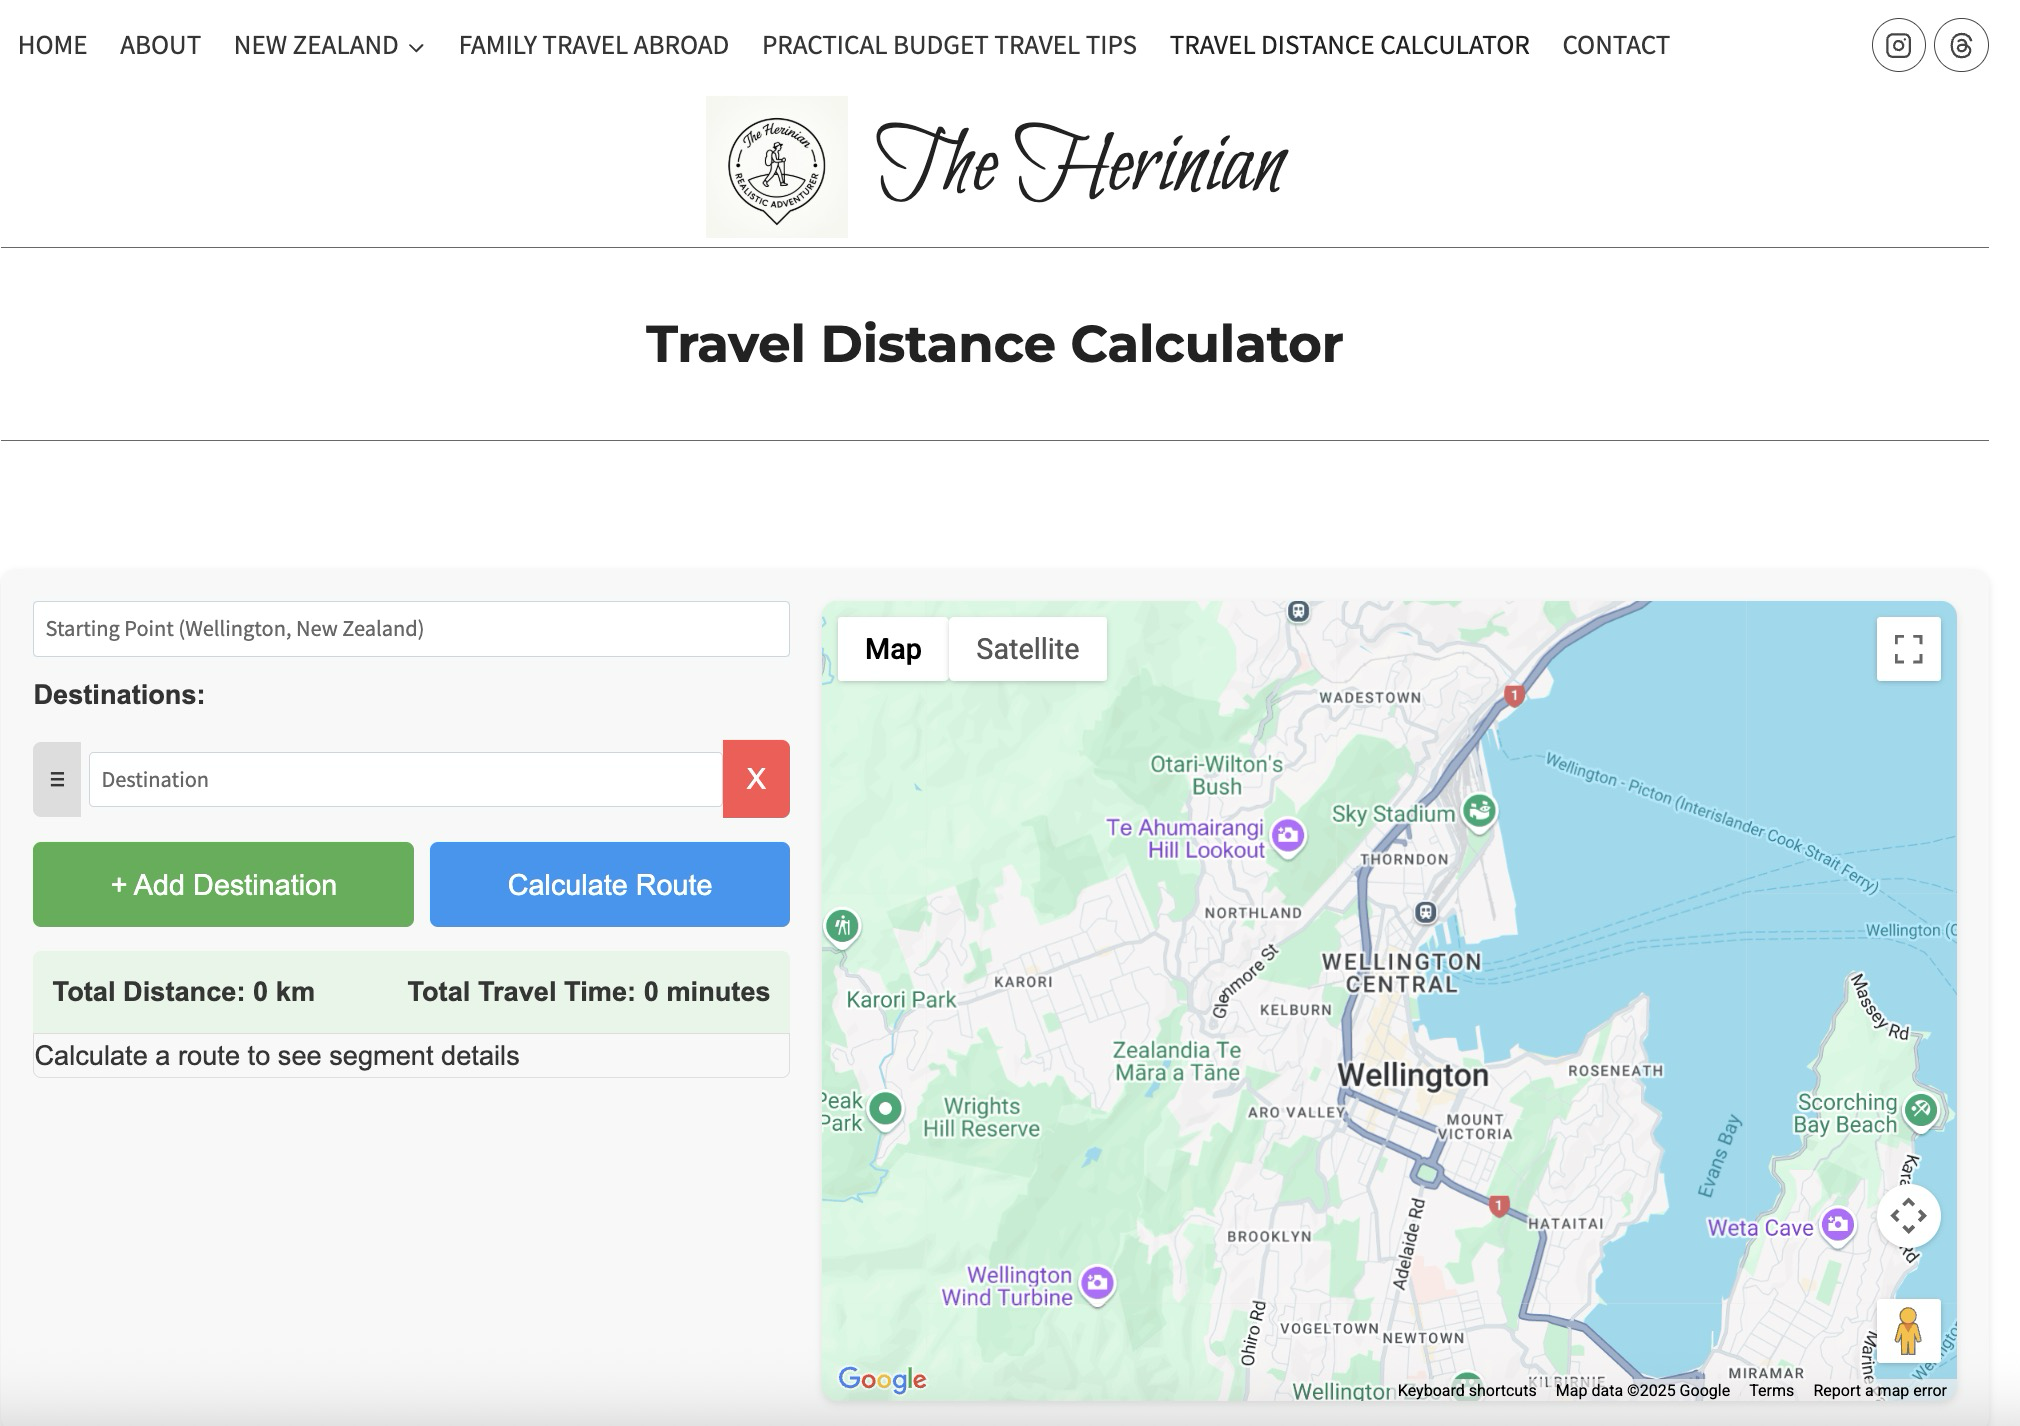Go to the CONTACT page
Image resolution: width=2020 pixels, height=1426 pixels.
1615,45
